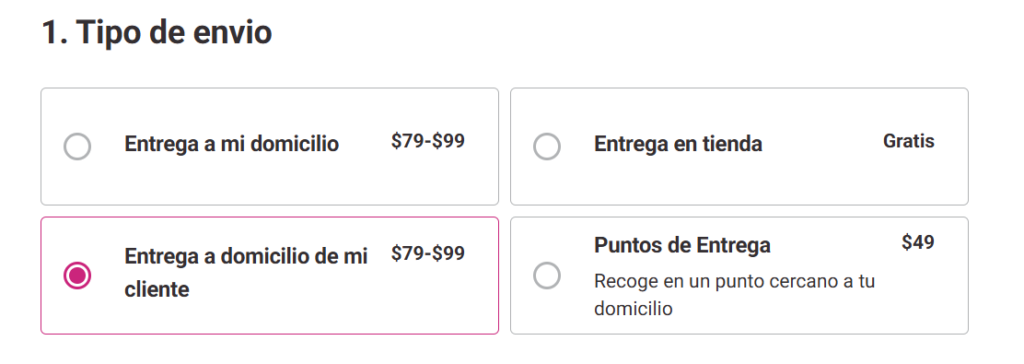This screenshot has width=1024, height=364.
Task: Click the $49 price for Puntos de Entrega
Action: [918, 242]
